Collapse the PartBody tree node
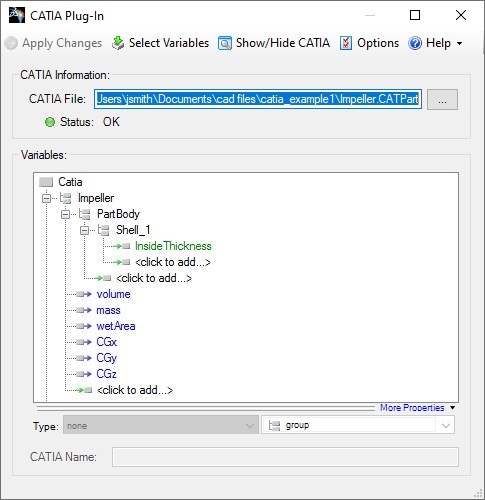This screenshot has height=500, width=485. click(x=66, y=214)
